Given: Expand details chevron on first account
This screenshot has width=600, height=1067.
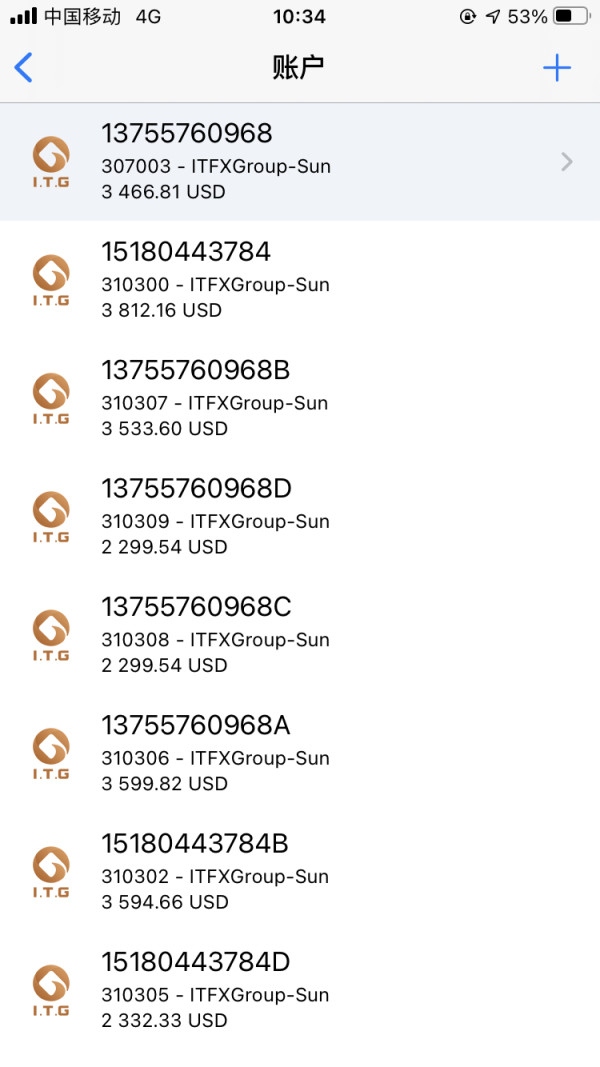Looking at the screenshot, I should [x=567, y=162].
